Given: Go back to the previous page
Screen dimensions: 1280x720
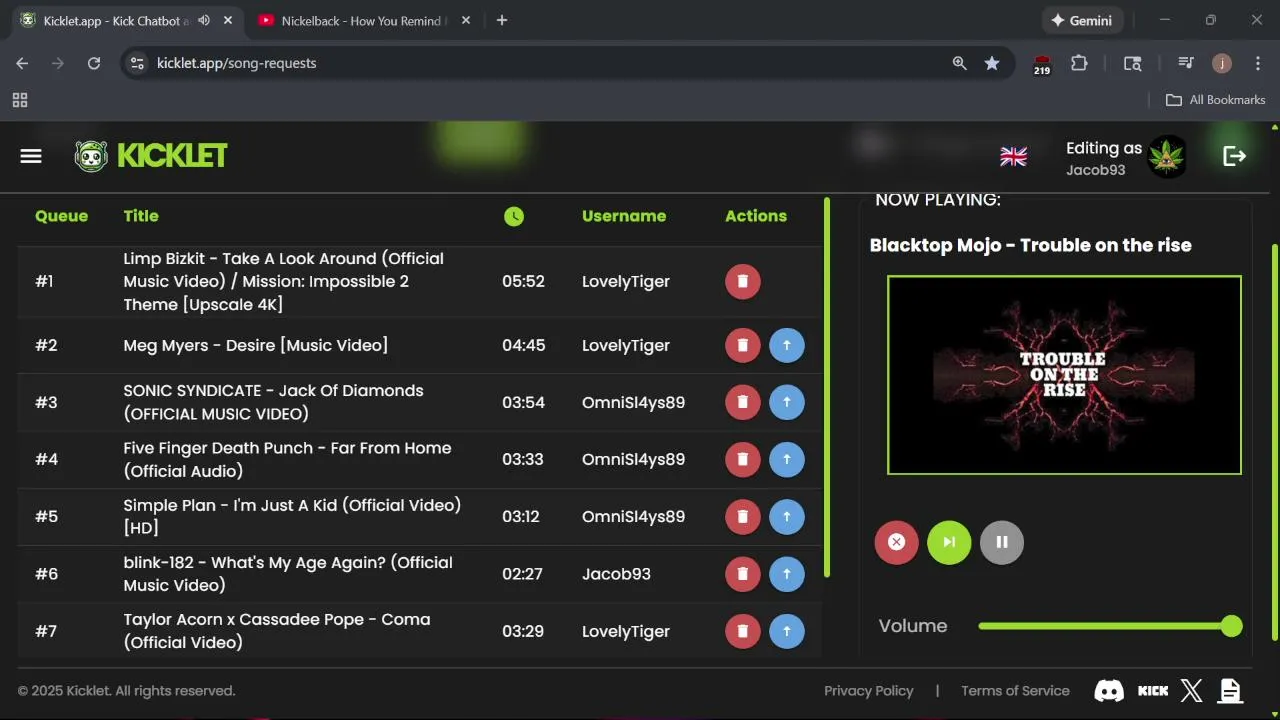Looking at the screenshot, I should coord(22,63).
